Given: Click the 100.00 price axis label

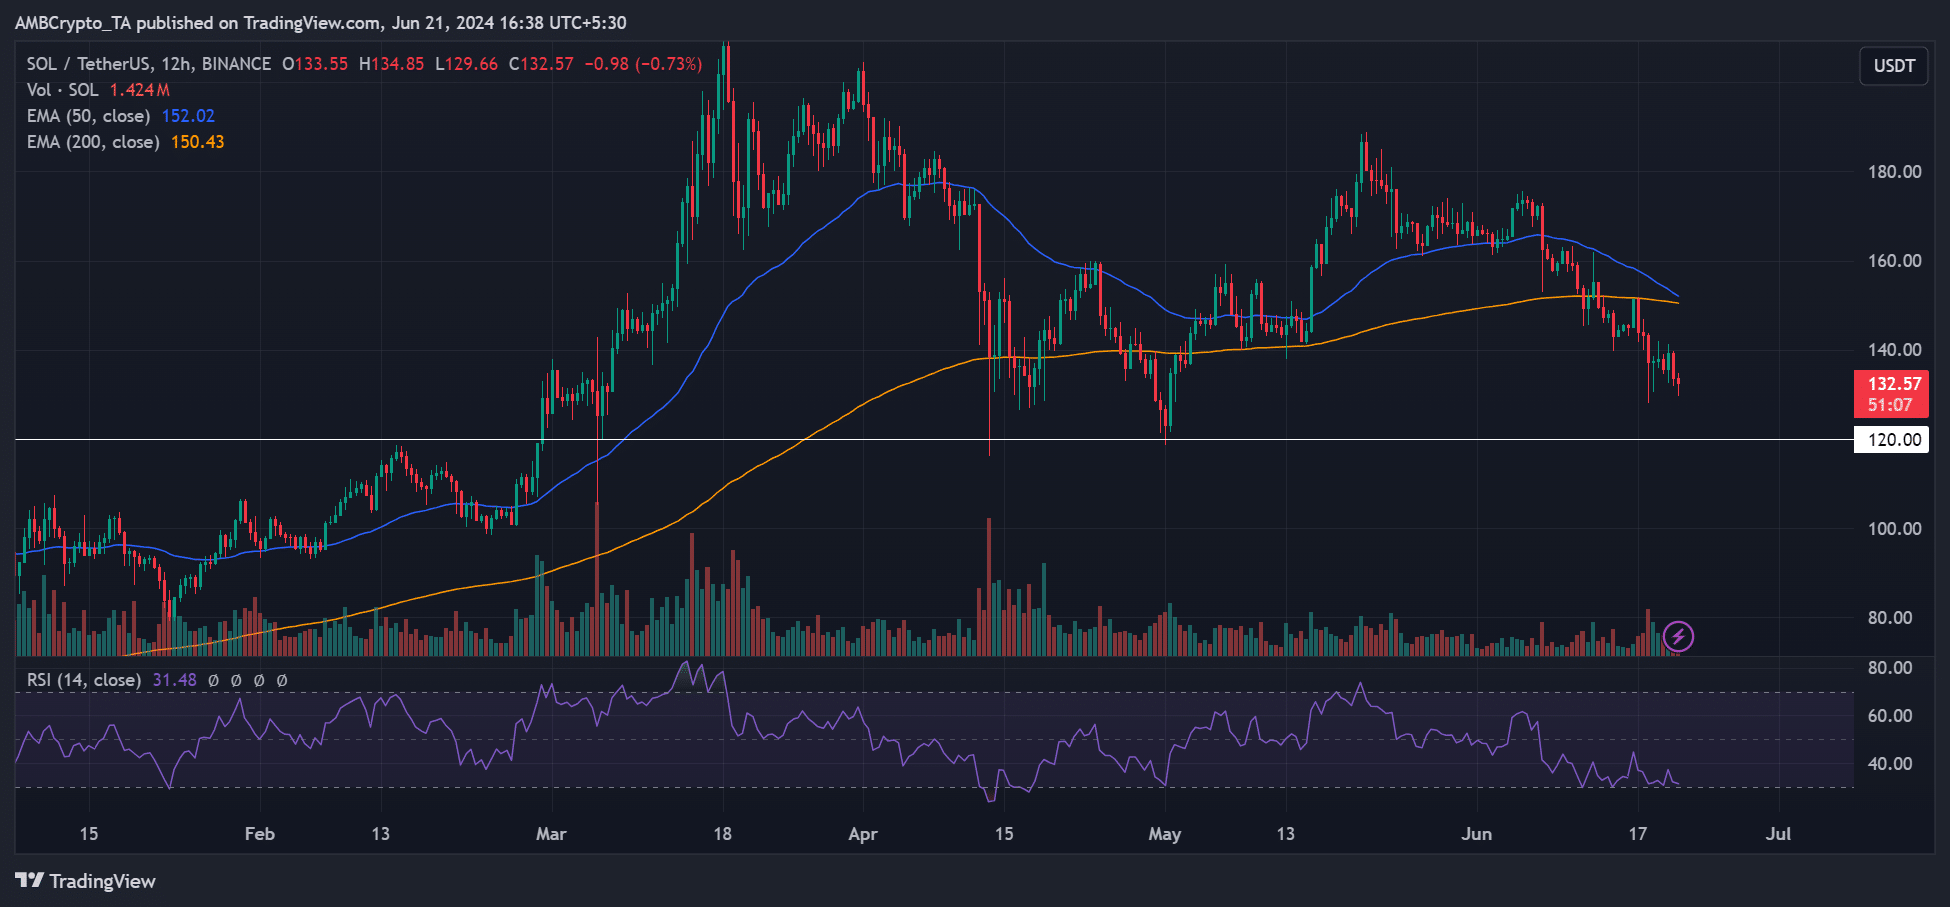Looking at the screenshot, I should click(1895, 529).
